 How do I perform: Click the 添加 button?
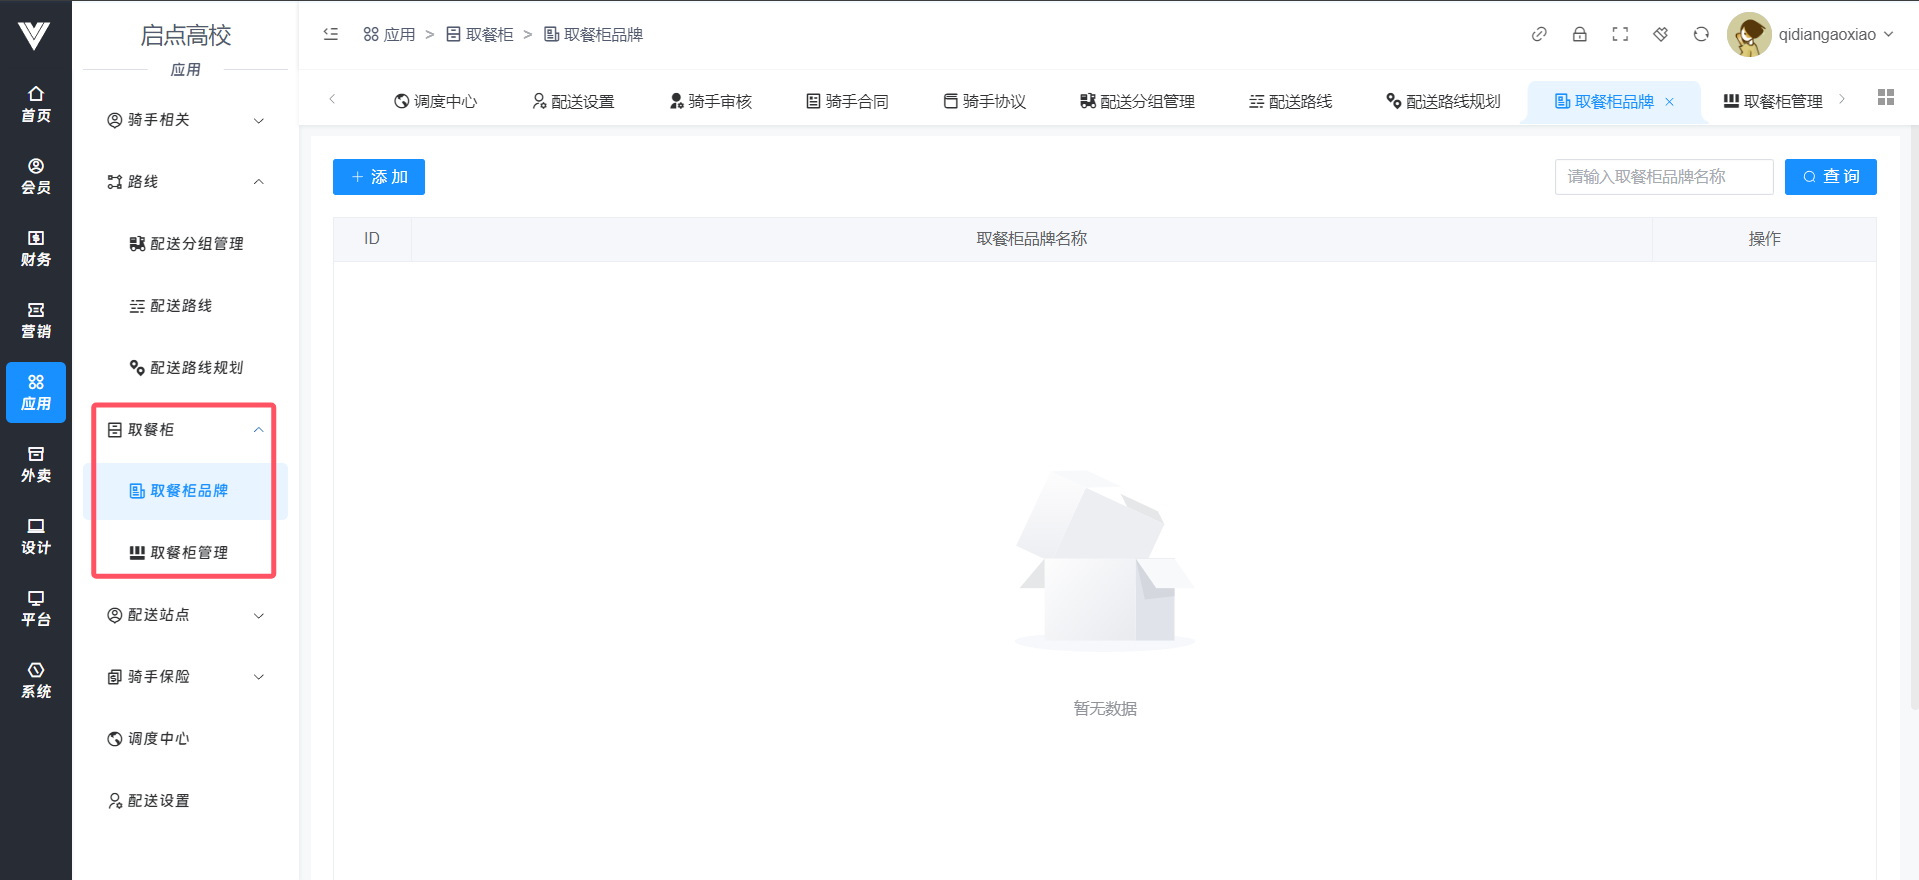379,177
